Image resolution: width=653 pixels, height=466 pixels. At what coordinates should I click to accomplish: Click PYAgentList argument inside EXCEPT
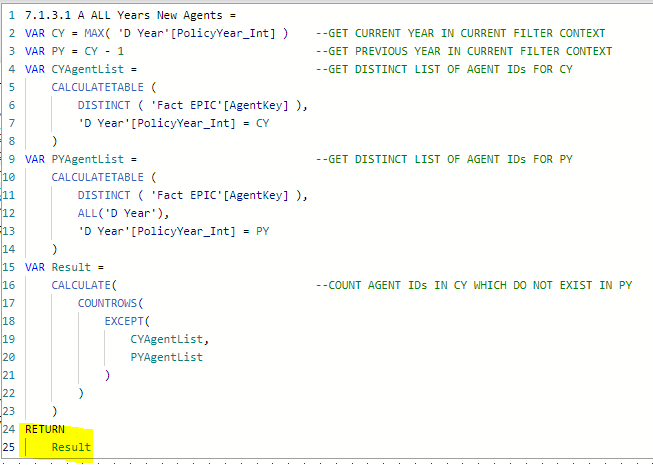[167, 357]
